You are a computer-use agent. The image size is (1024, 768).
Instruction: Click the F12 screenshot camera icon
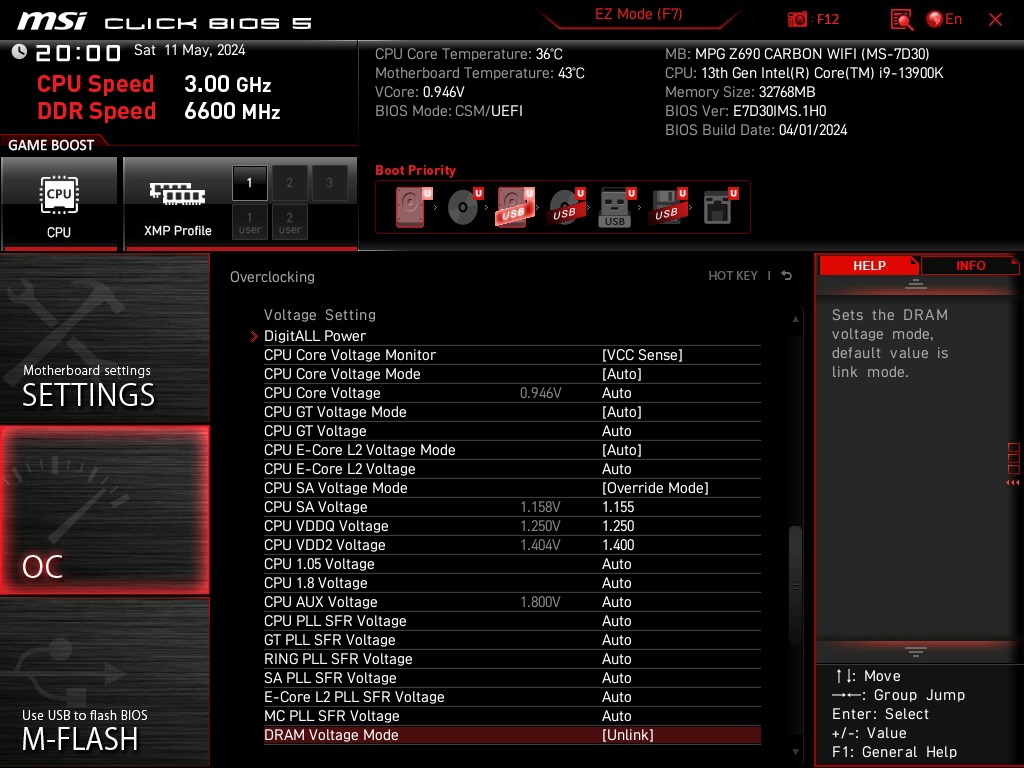(x=797, y=20)
